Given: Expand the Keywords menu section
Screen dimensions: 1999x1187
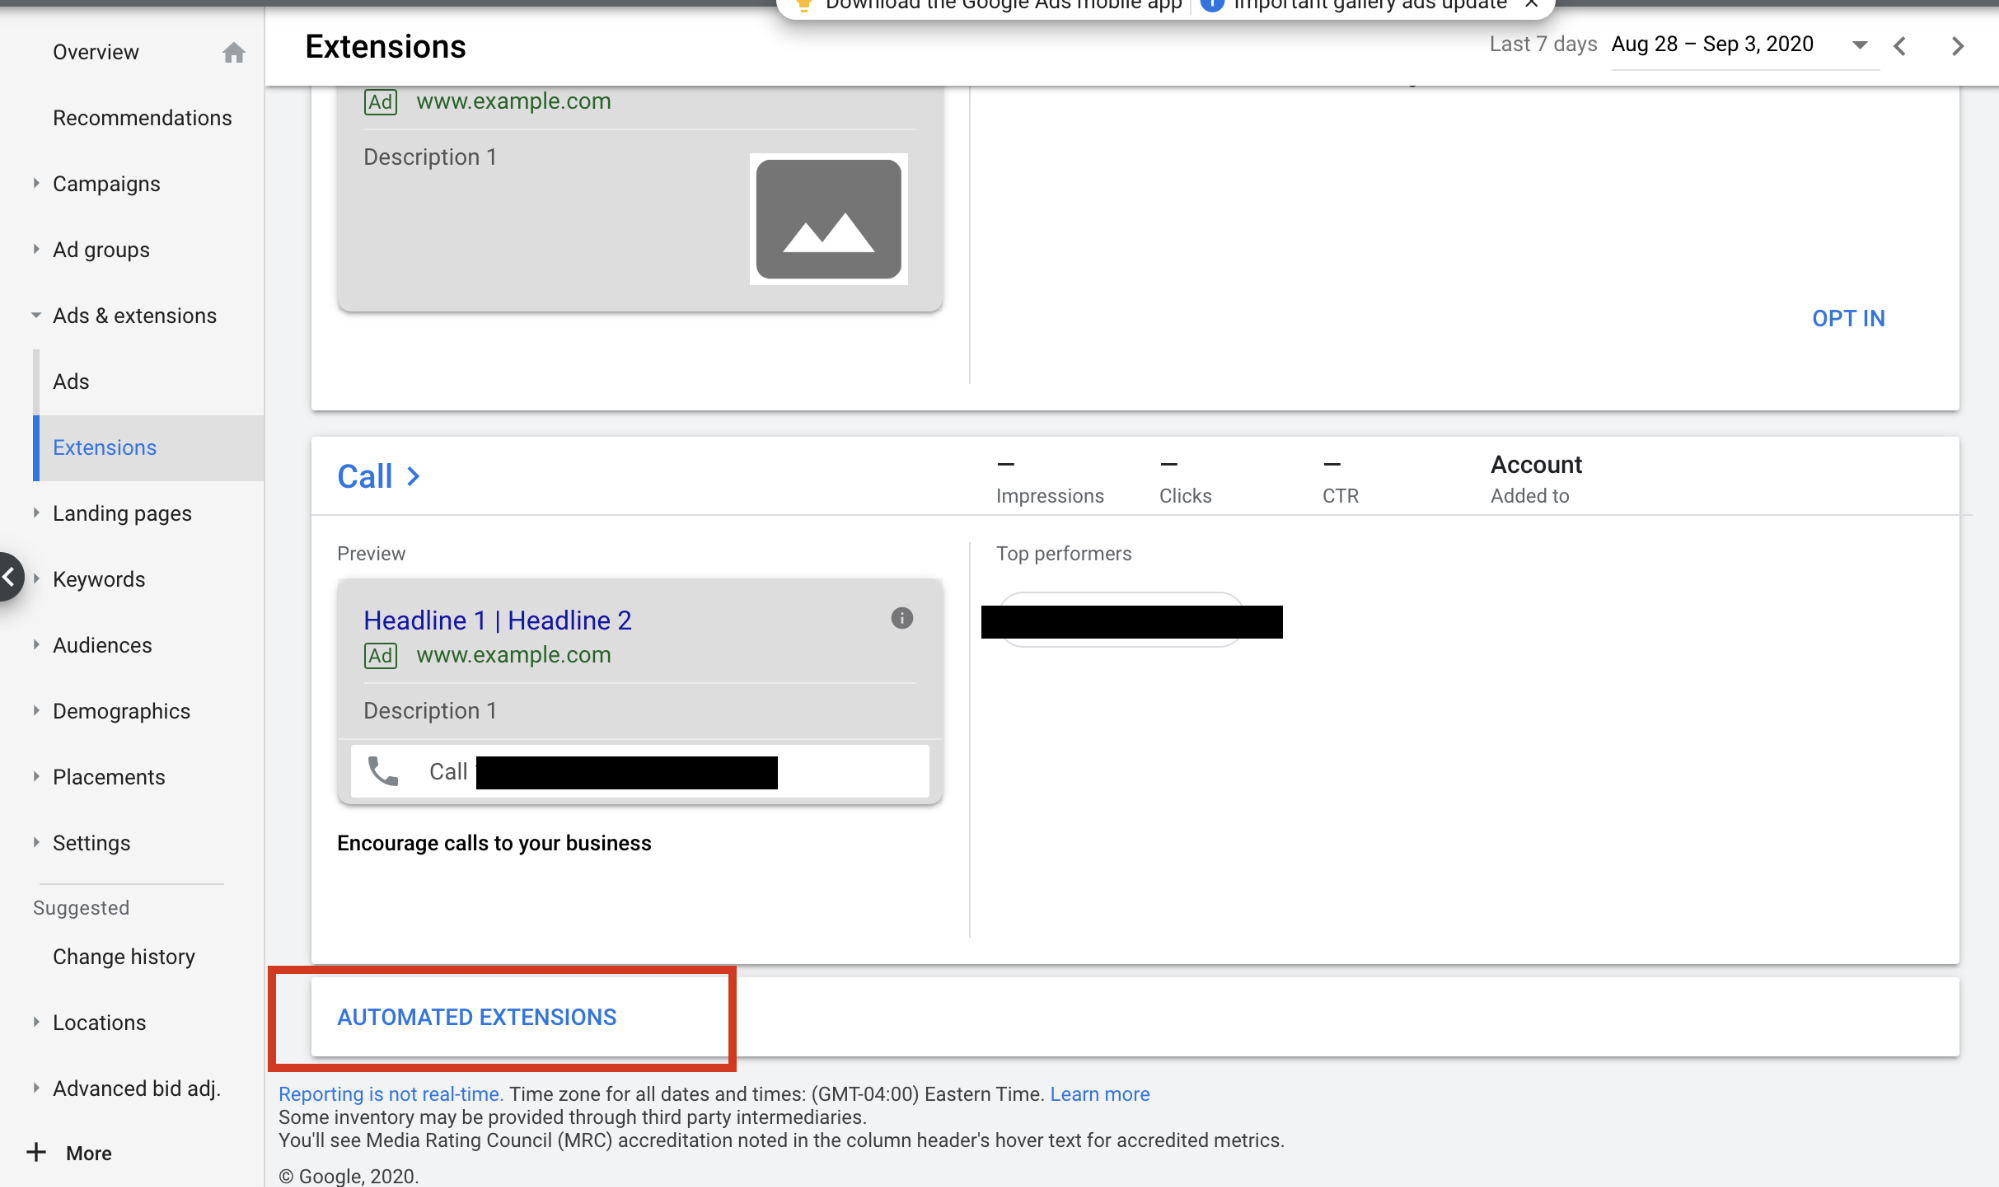Looking at the screenshot, I should coord(37,579).
